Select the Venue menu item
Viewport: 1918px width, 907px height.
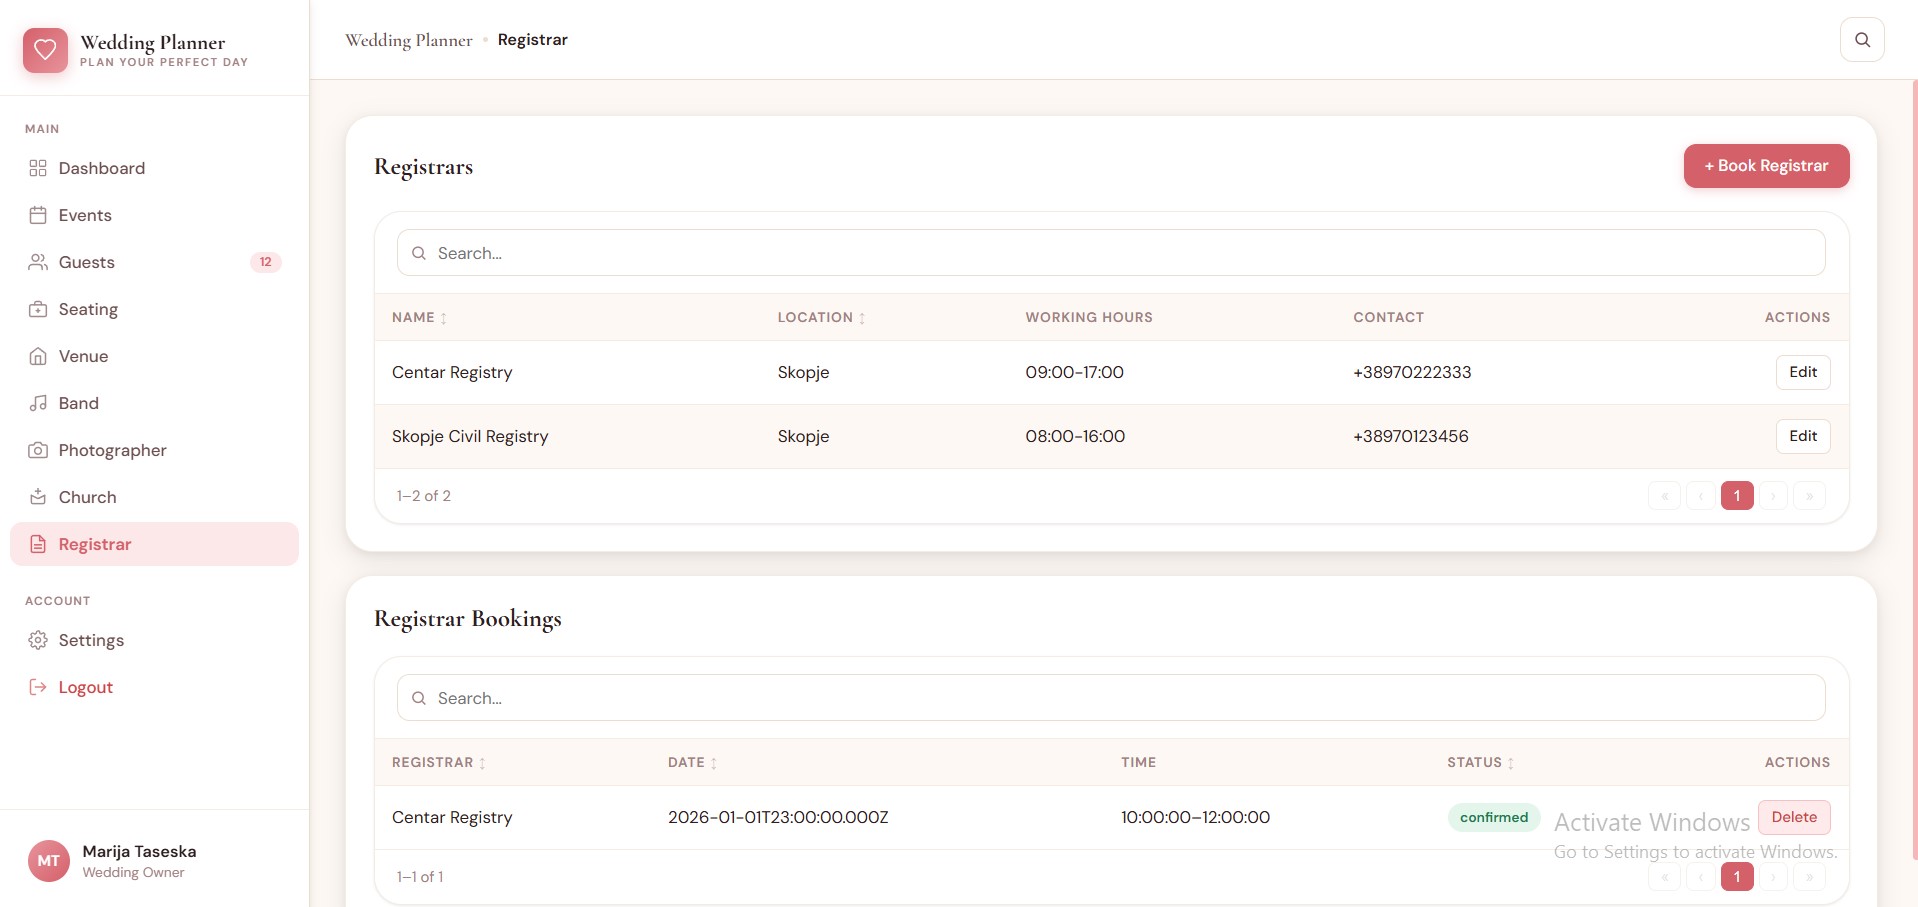pos(83,356)
